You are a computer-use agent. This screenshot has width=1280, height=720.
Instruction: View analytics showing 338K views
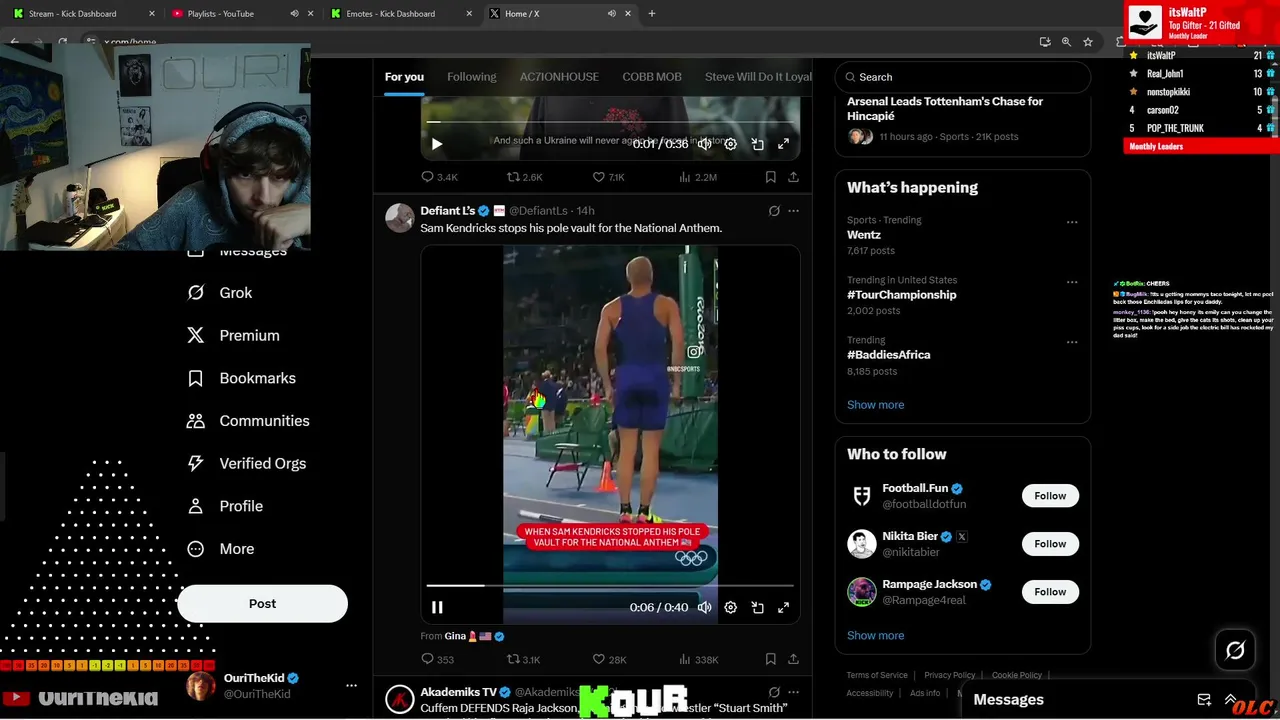pos(698,659)
